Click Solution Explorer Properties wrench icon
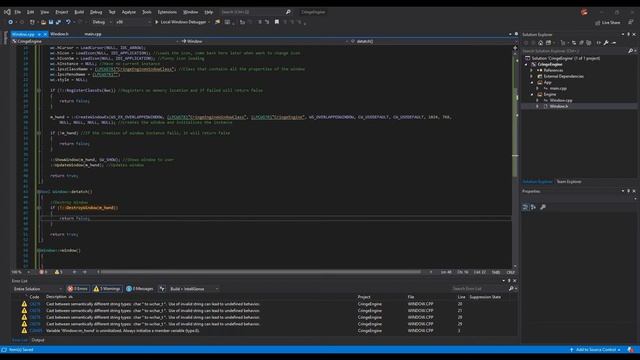This screenshot has height=360, width=640. (606, 43)
